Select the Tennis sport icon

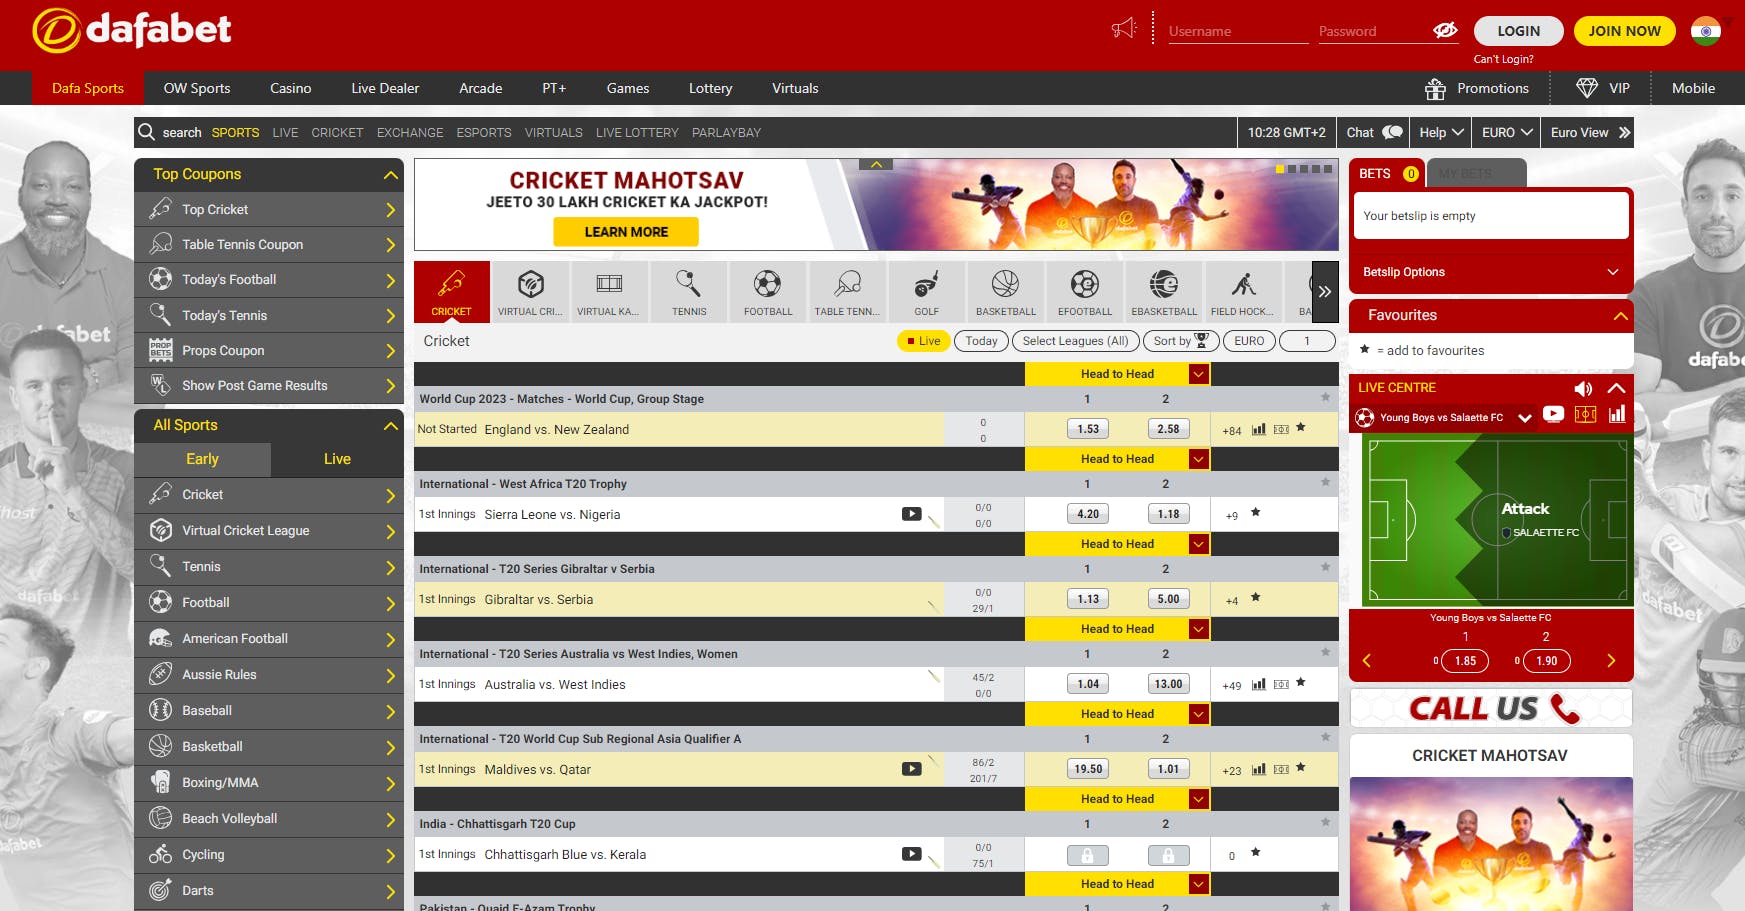[x=689, y=291]
